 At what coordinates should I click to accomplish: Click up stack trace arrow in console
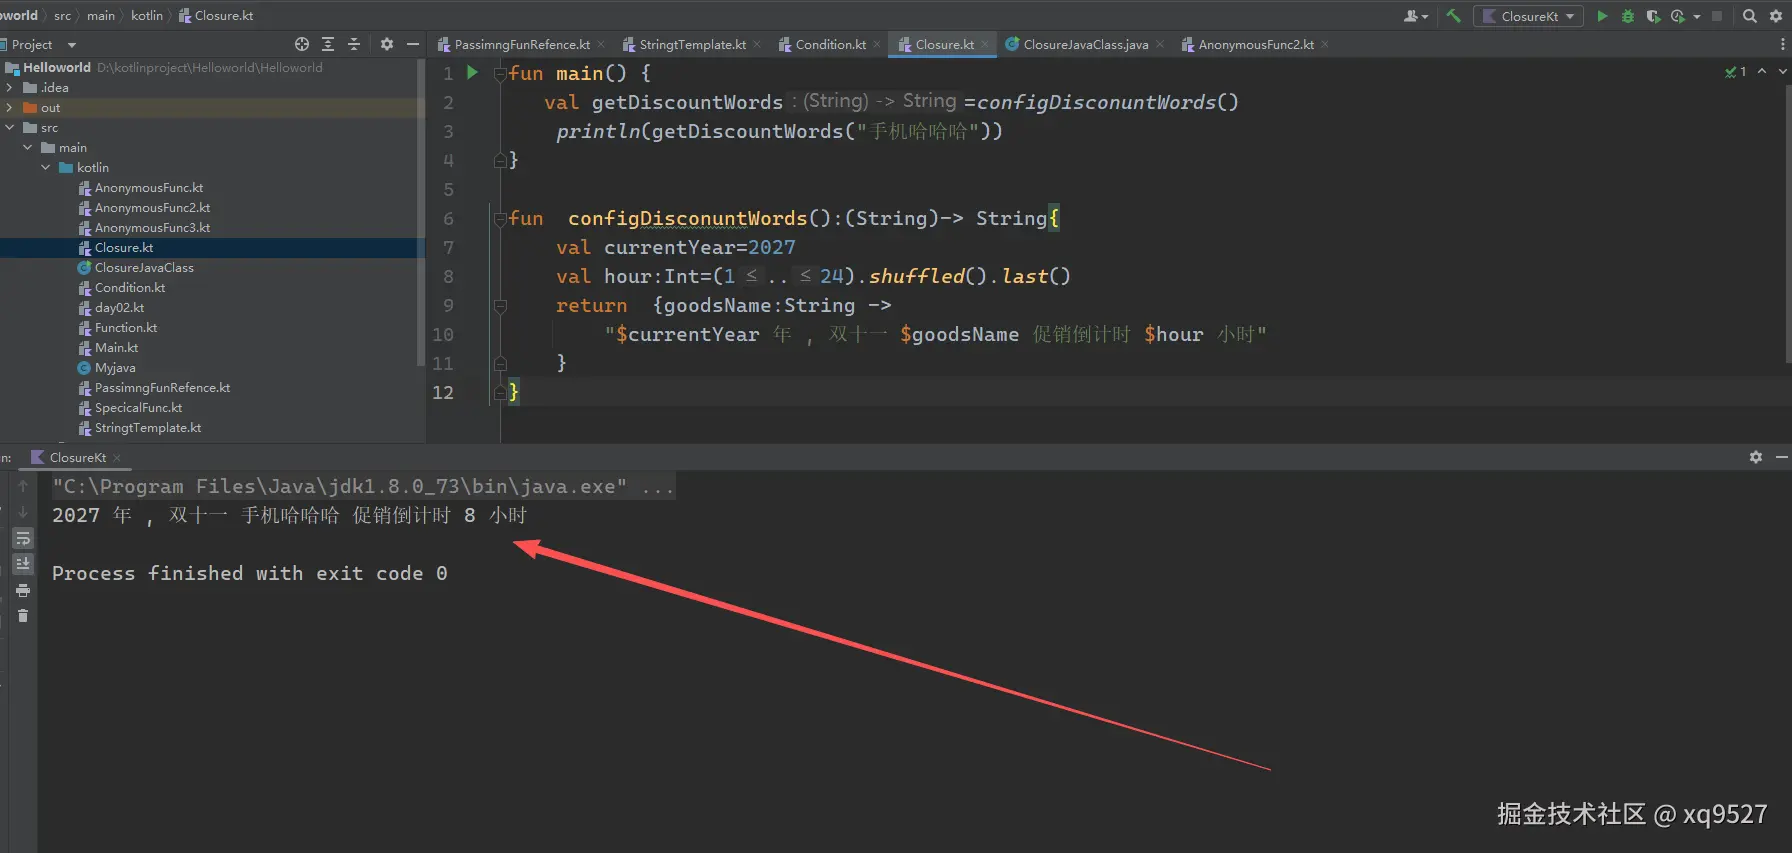coord(23,486)
